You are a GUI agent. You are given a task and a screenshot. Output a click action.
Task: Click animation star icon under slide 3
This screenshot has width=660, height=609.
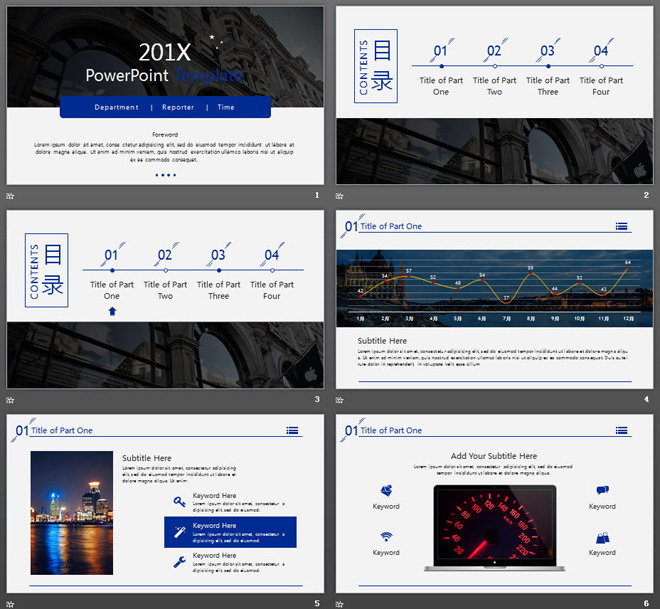coord(10,400)
